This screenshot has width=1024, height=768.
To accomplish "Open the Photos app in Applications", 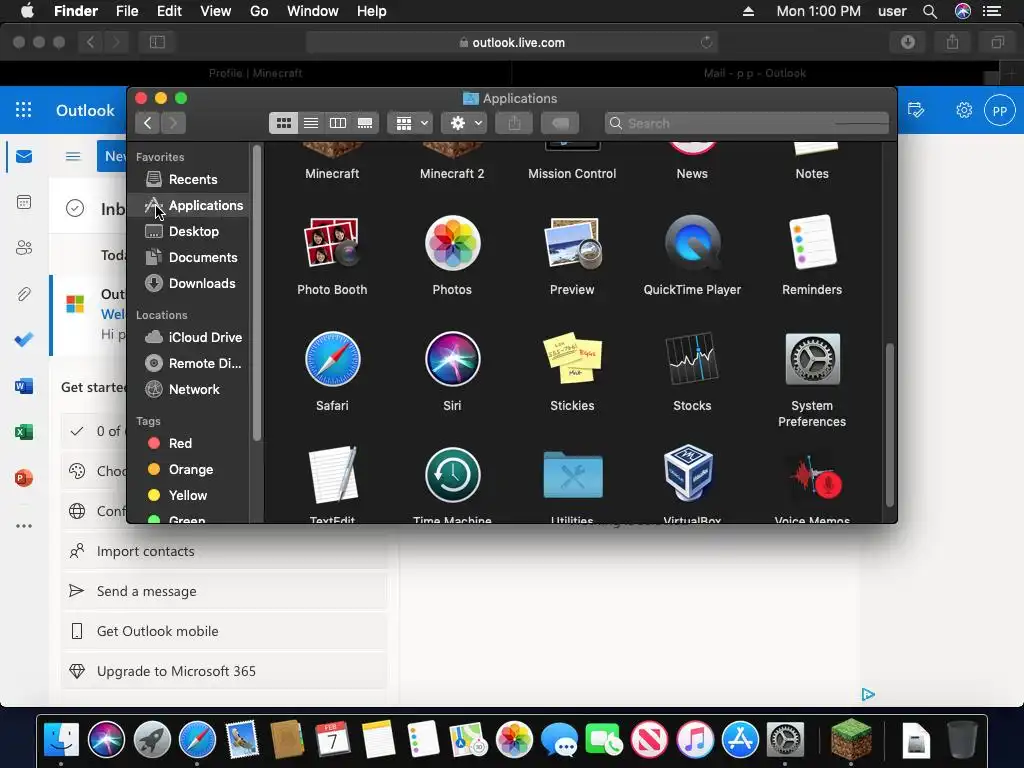I will [452, 243].
